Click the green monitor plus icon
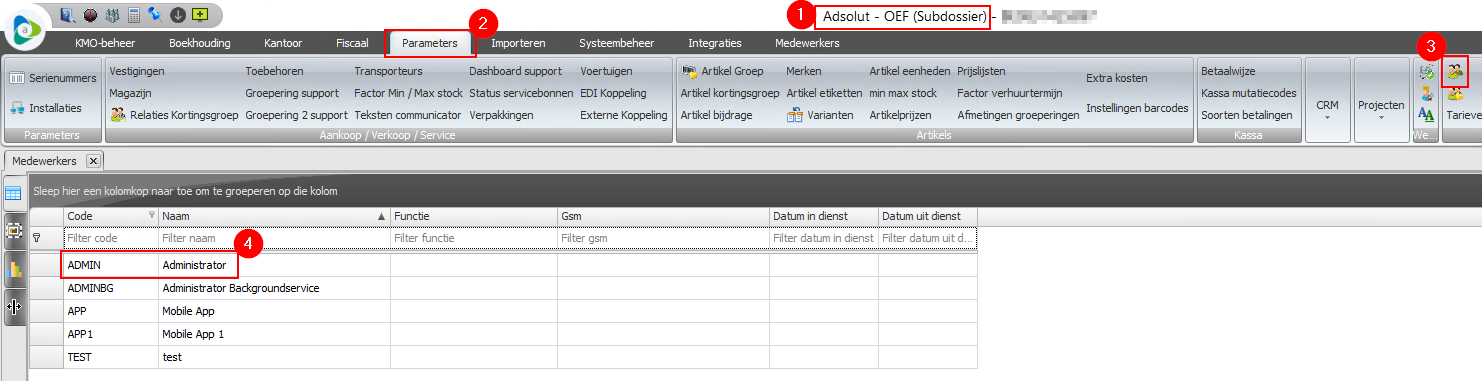This screenshot has width=1482, height=381. pyautogui.click(x=199, y=15)
